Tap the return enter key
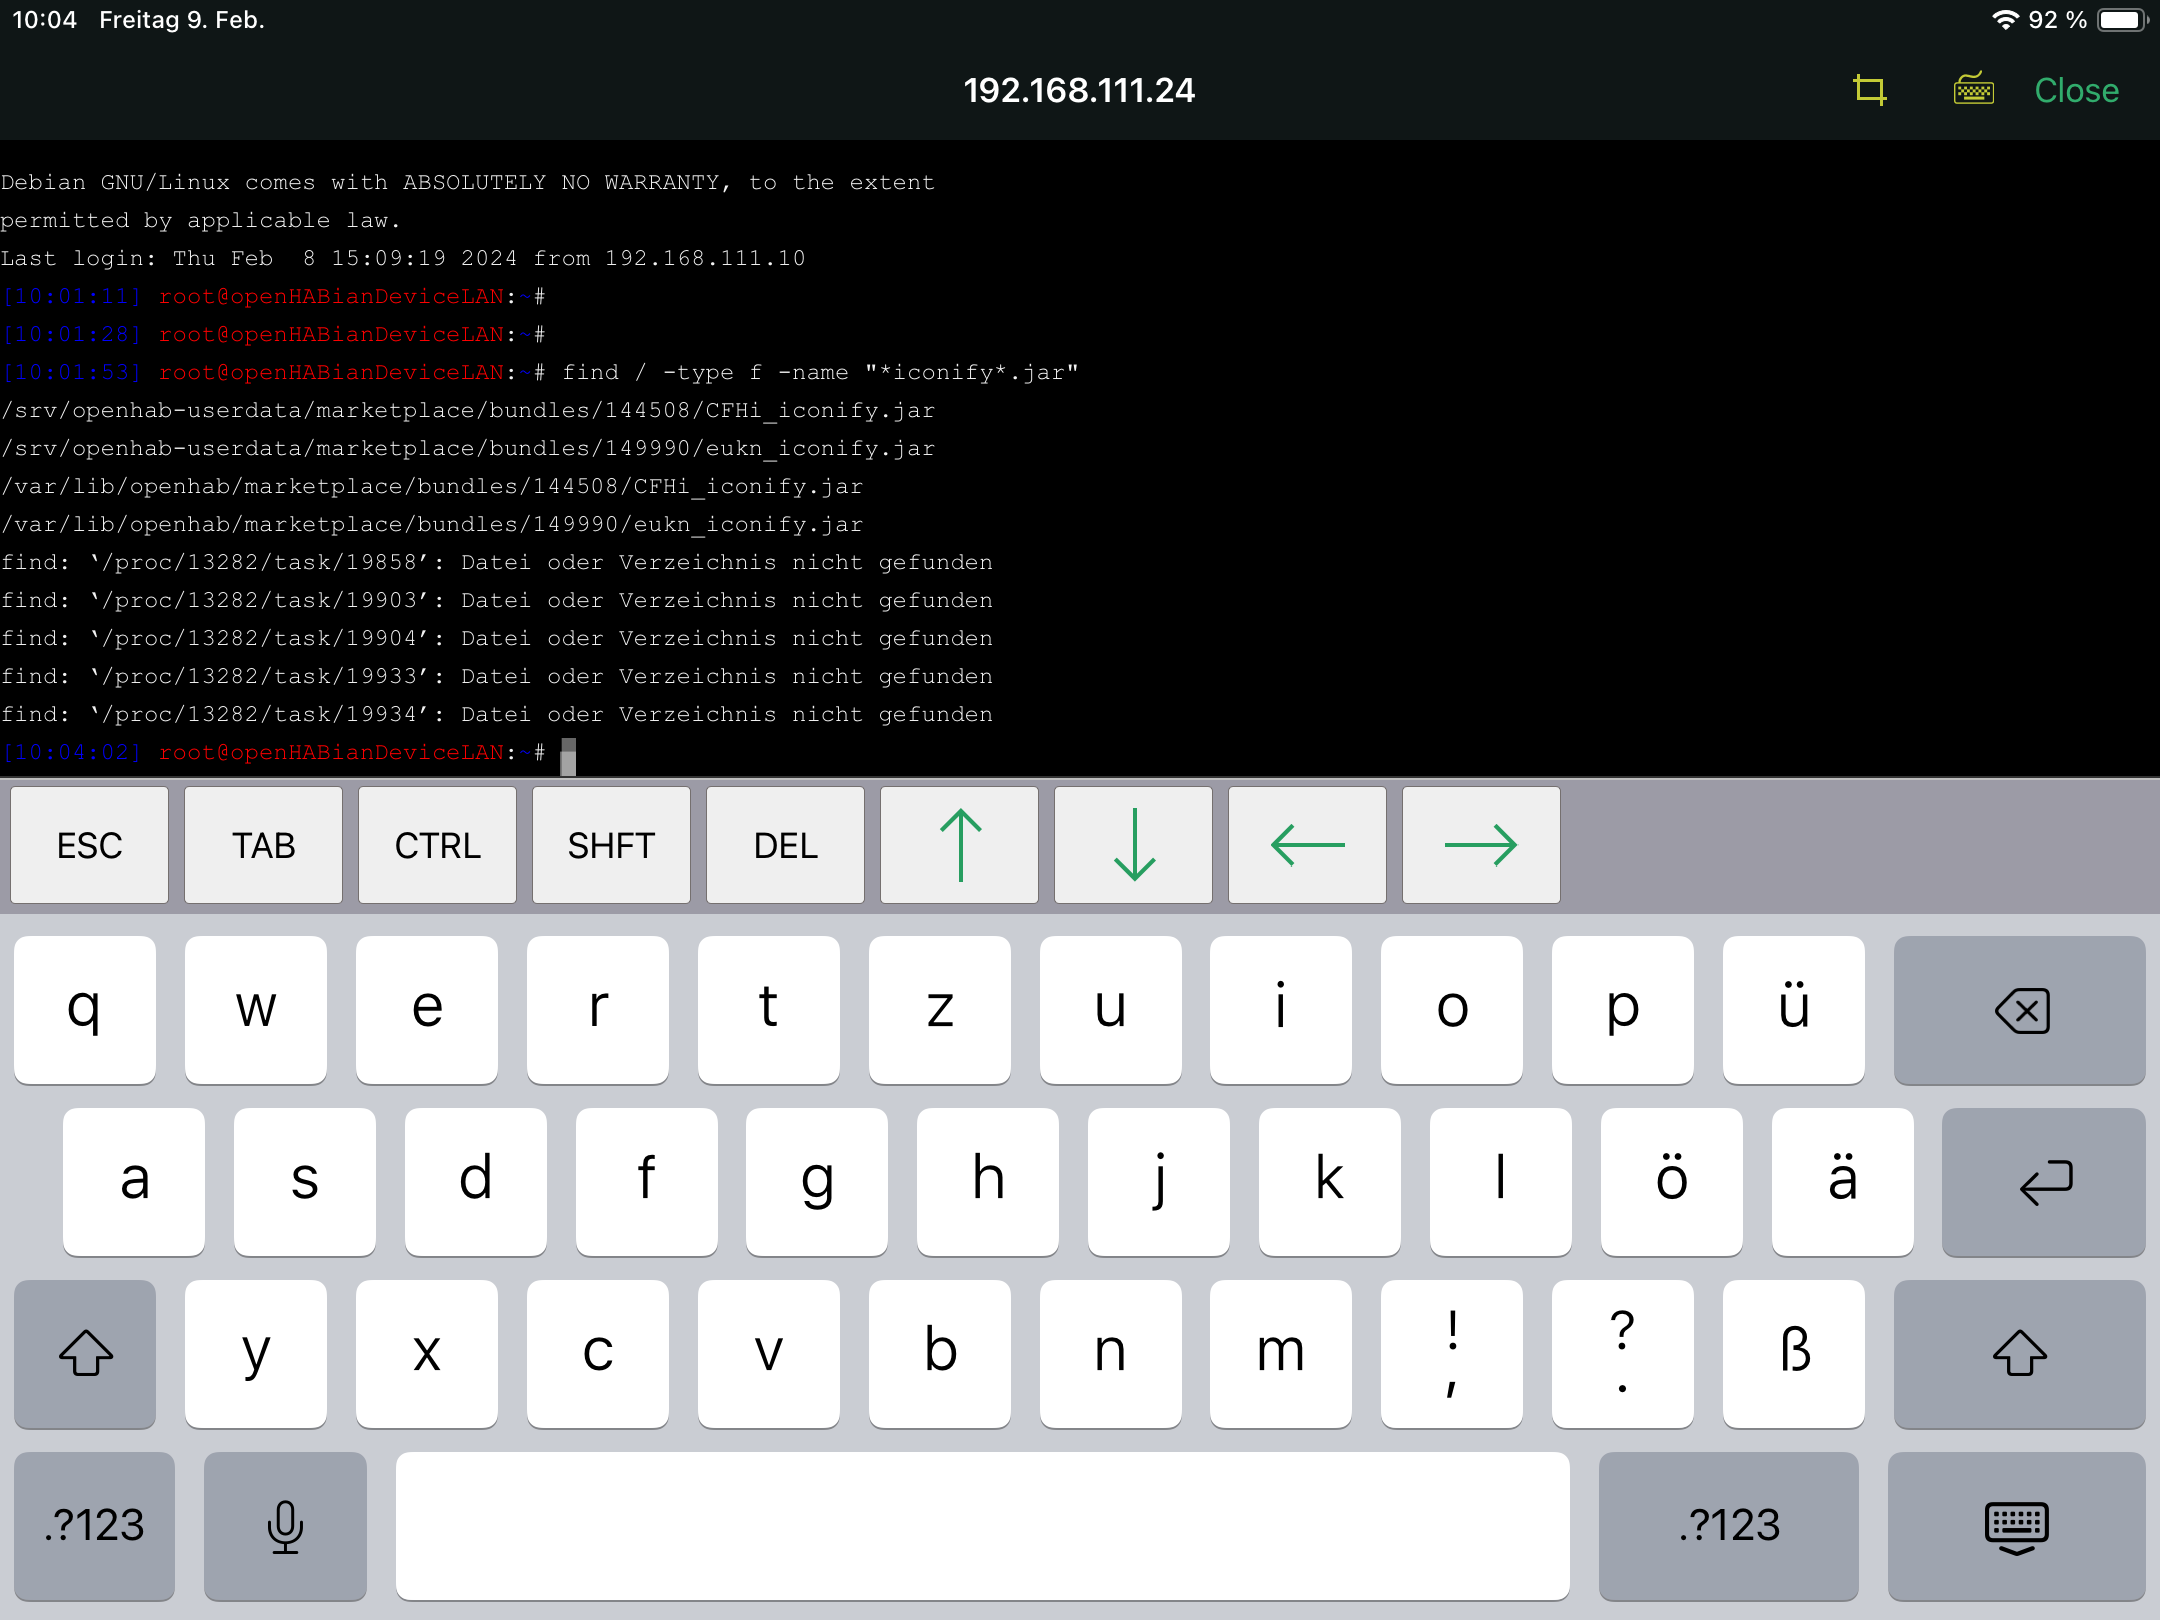This screenshot has height=1620, width=2160. click(2043, 1182)
